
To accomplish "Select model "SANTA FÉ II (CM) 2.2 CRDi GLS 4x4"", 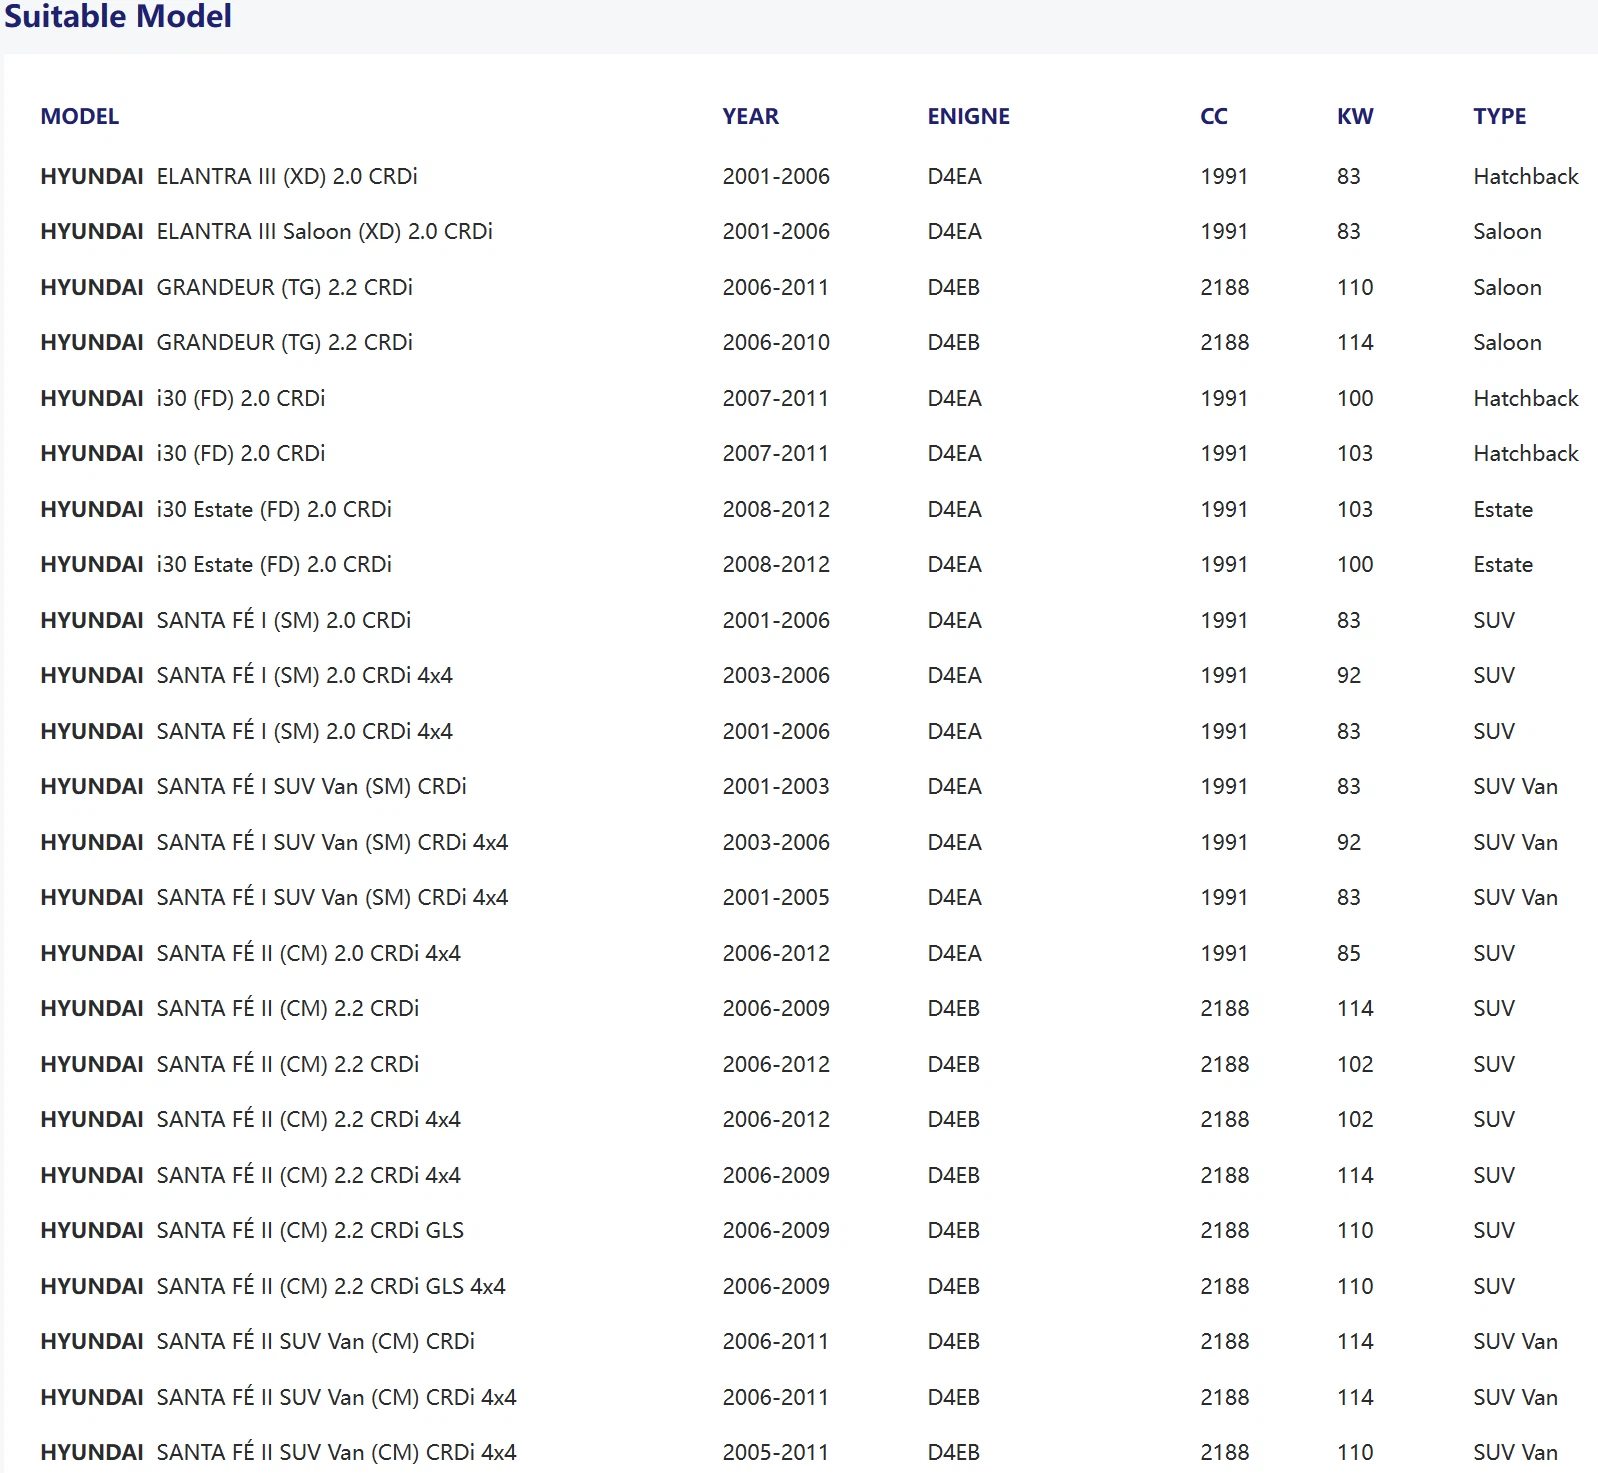I will 331,1287.
